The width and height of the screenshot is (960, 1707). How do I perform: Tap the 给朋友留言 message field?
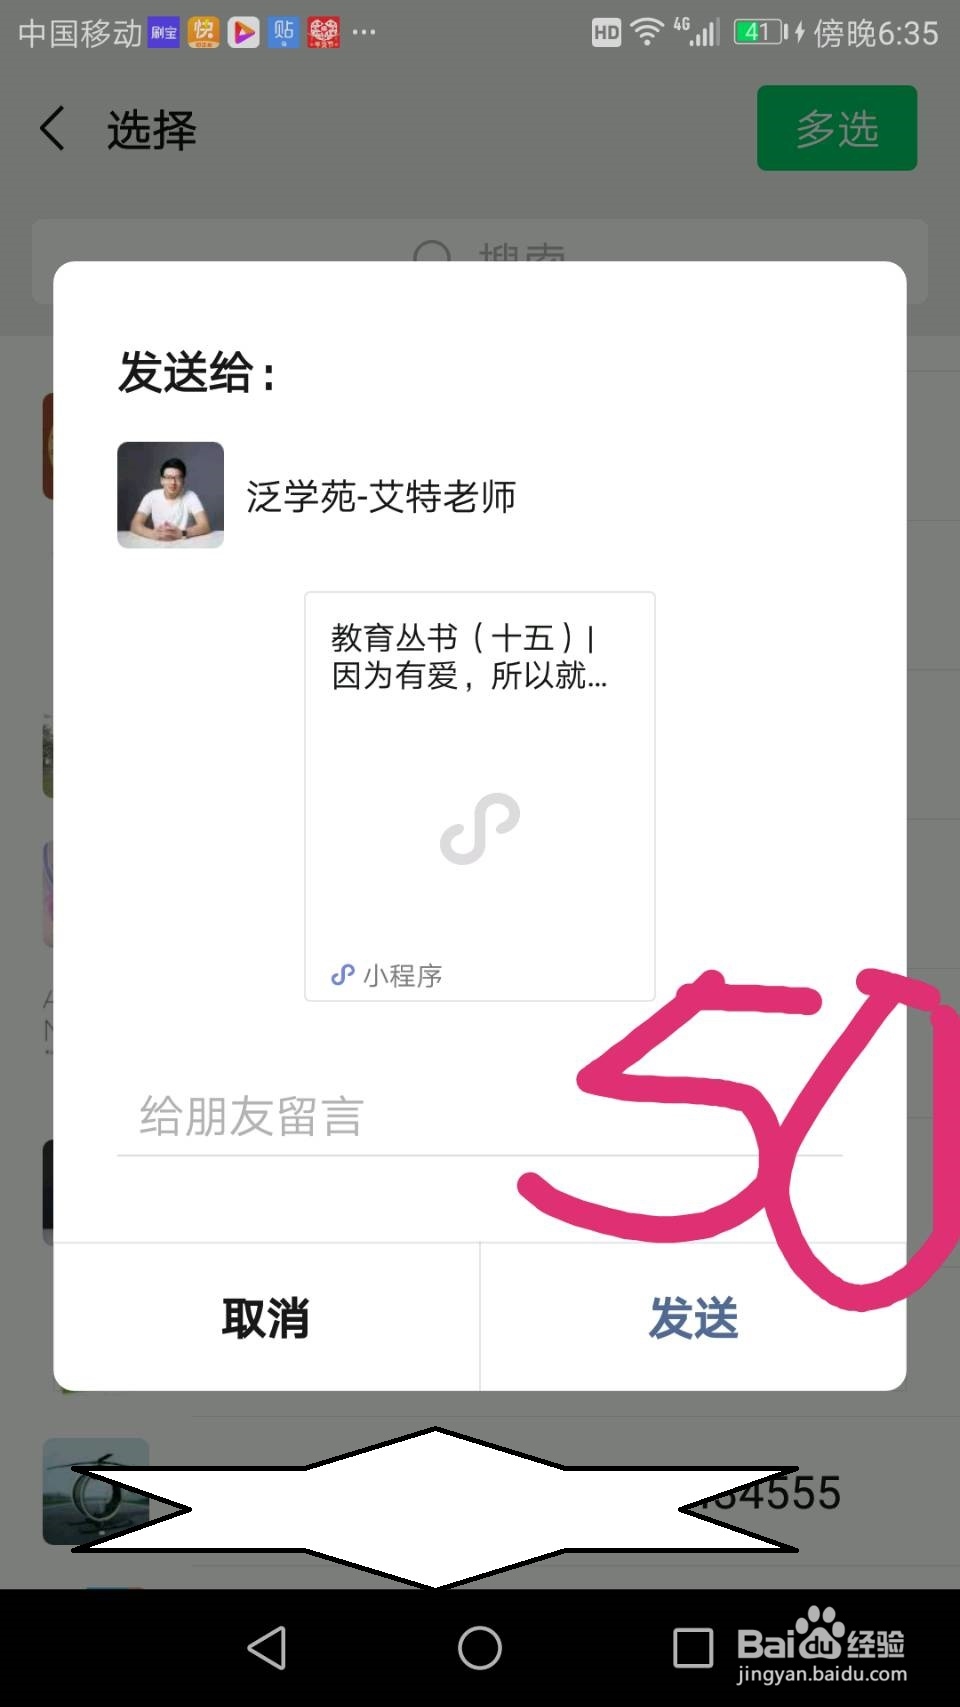click(x=479, y=1116)
